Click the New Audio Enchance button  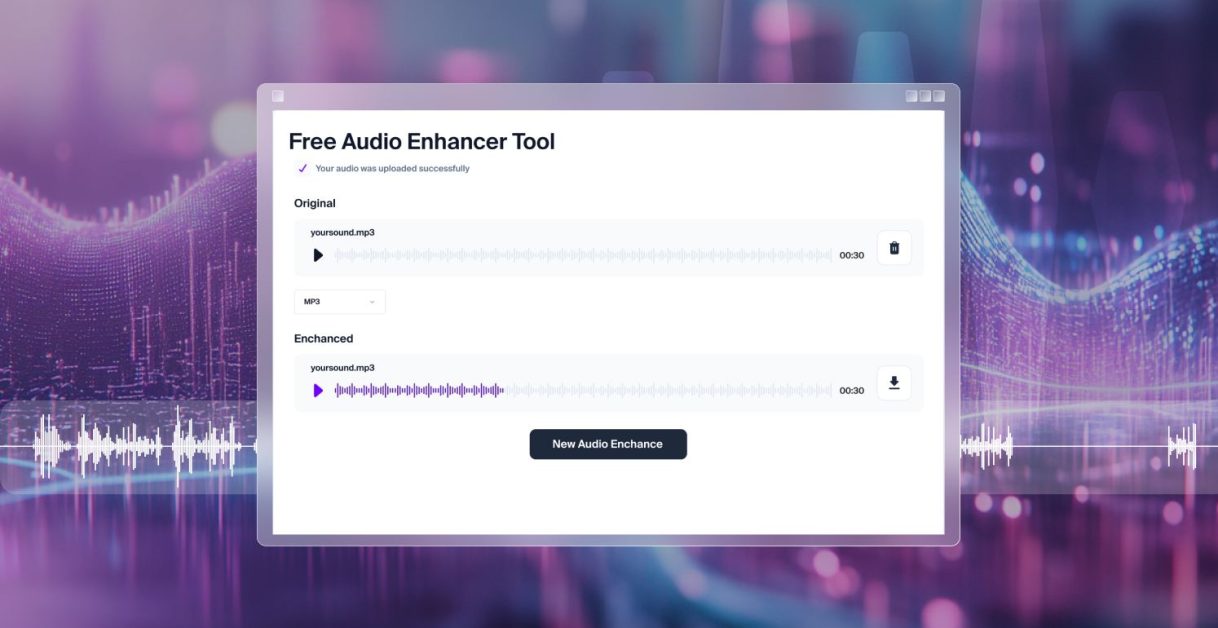tap(608, 444)
